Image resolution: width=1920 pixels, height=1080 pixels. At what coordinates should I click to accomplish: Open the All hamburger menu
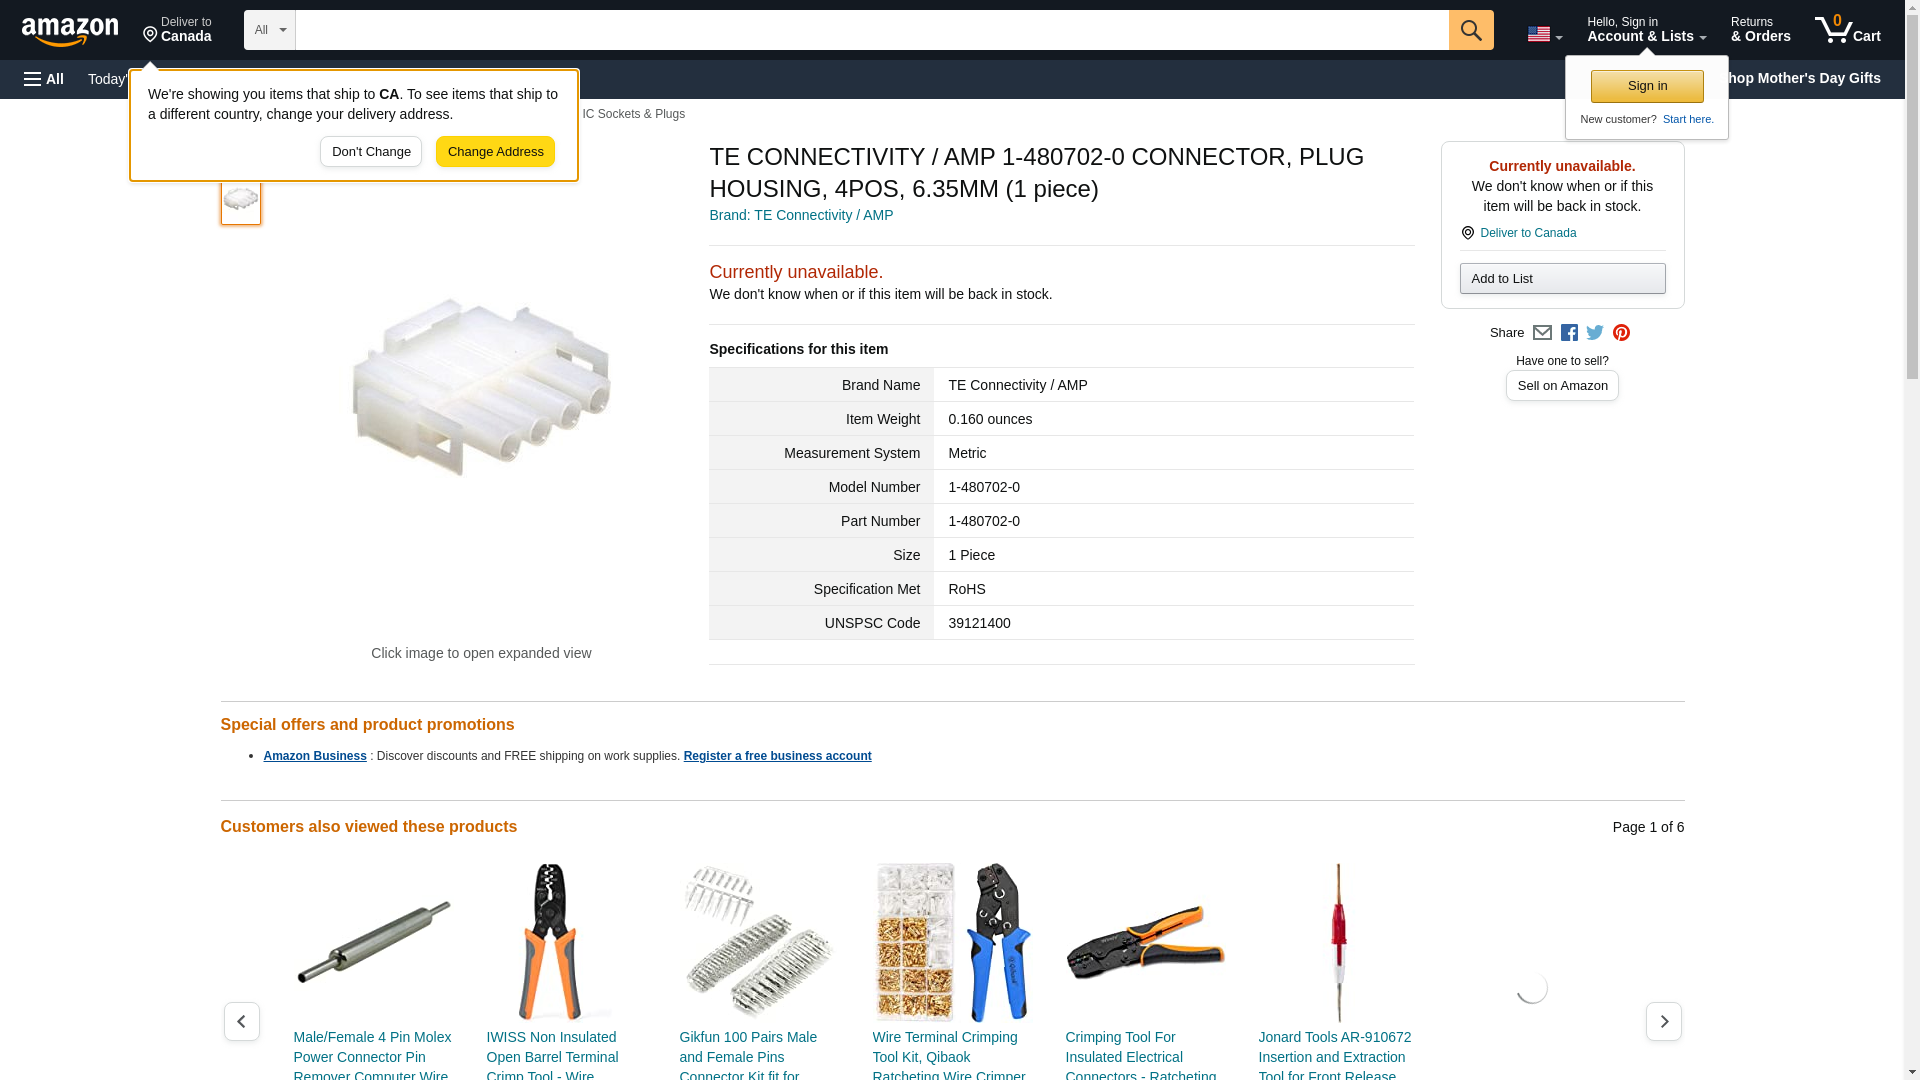click(44, 79)
